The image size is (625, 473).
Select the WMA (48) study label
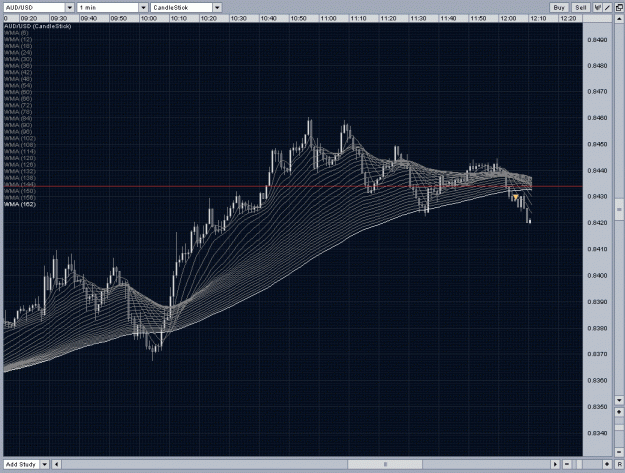18,79
